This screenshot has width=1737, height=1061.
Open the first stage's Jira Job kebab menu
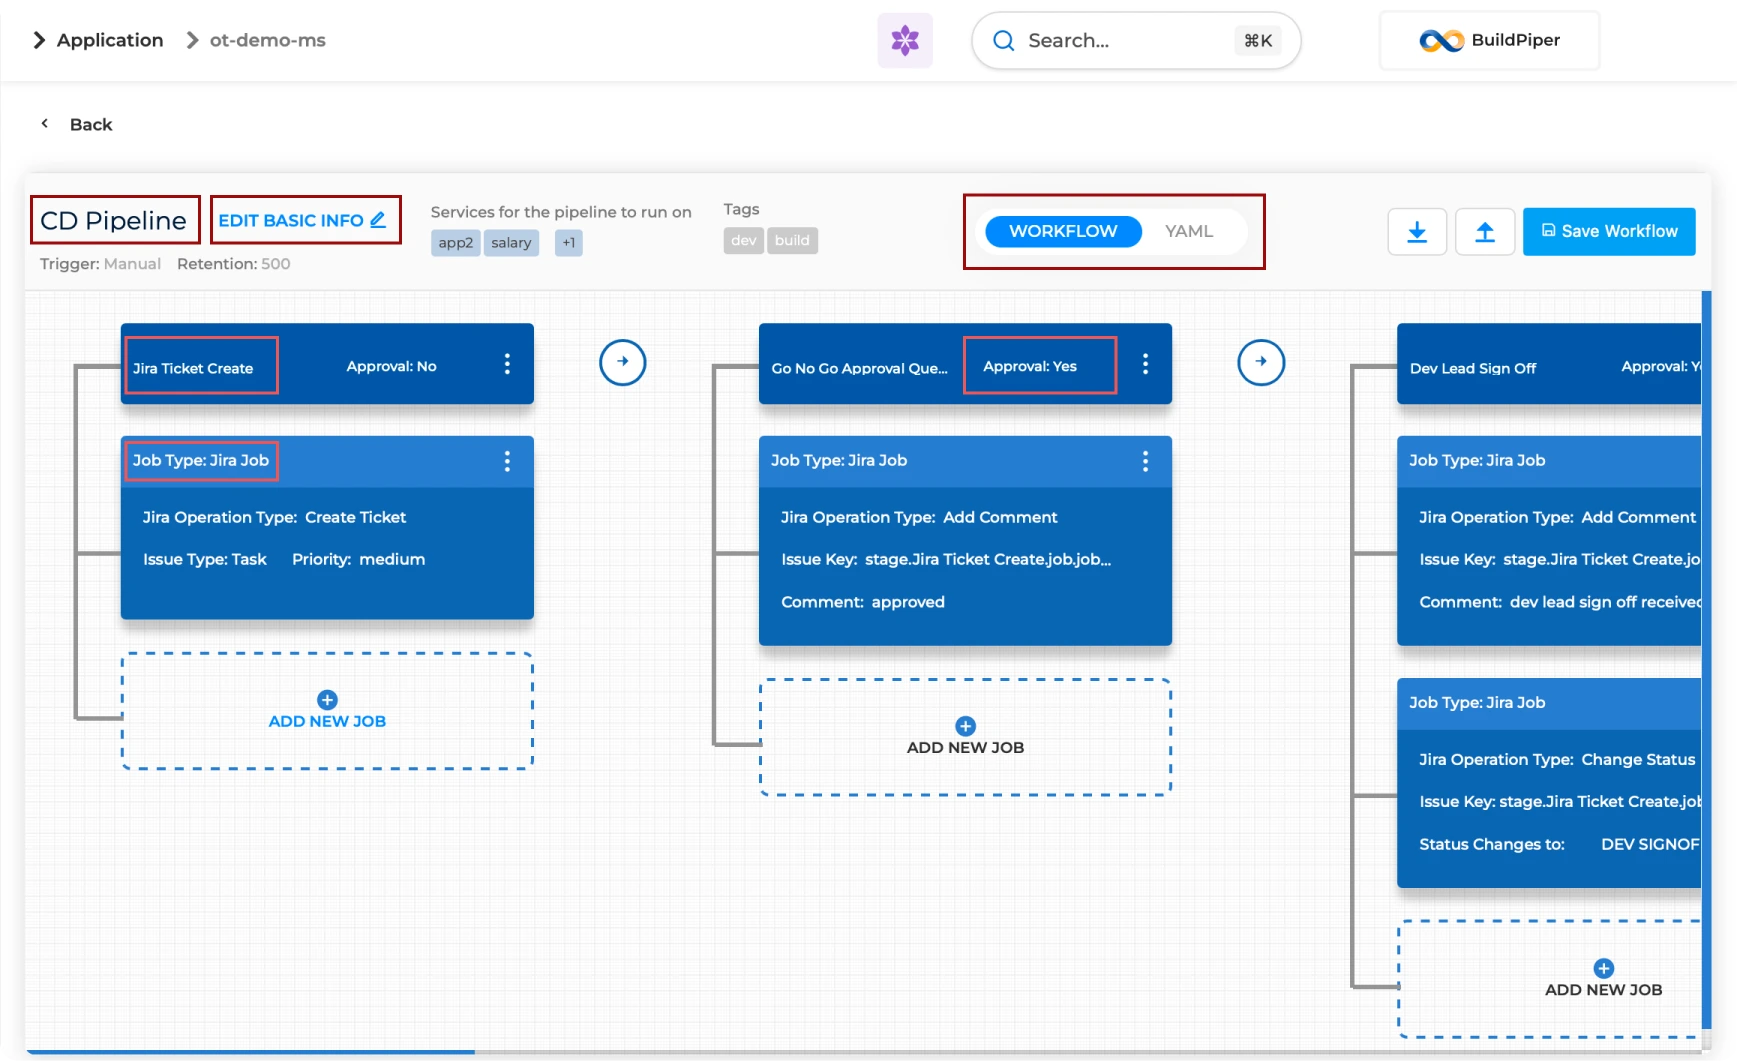[507, 461]
